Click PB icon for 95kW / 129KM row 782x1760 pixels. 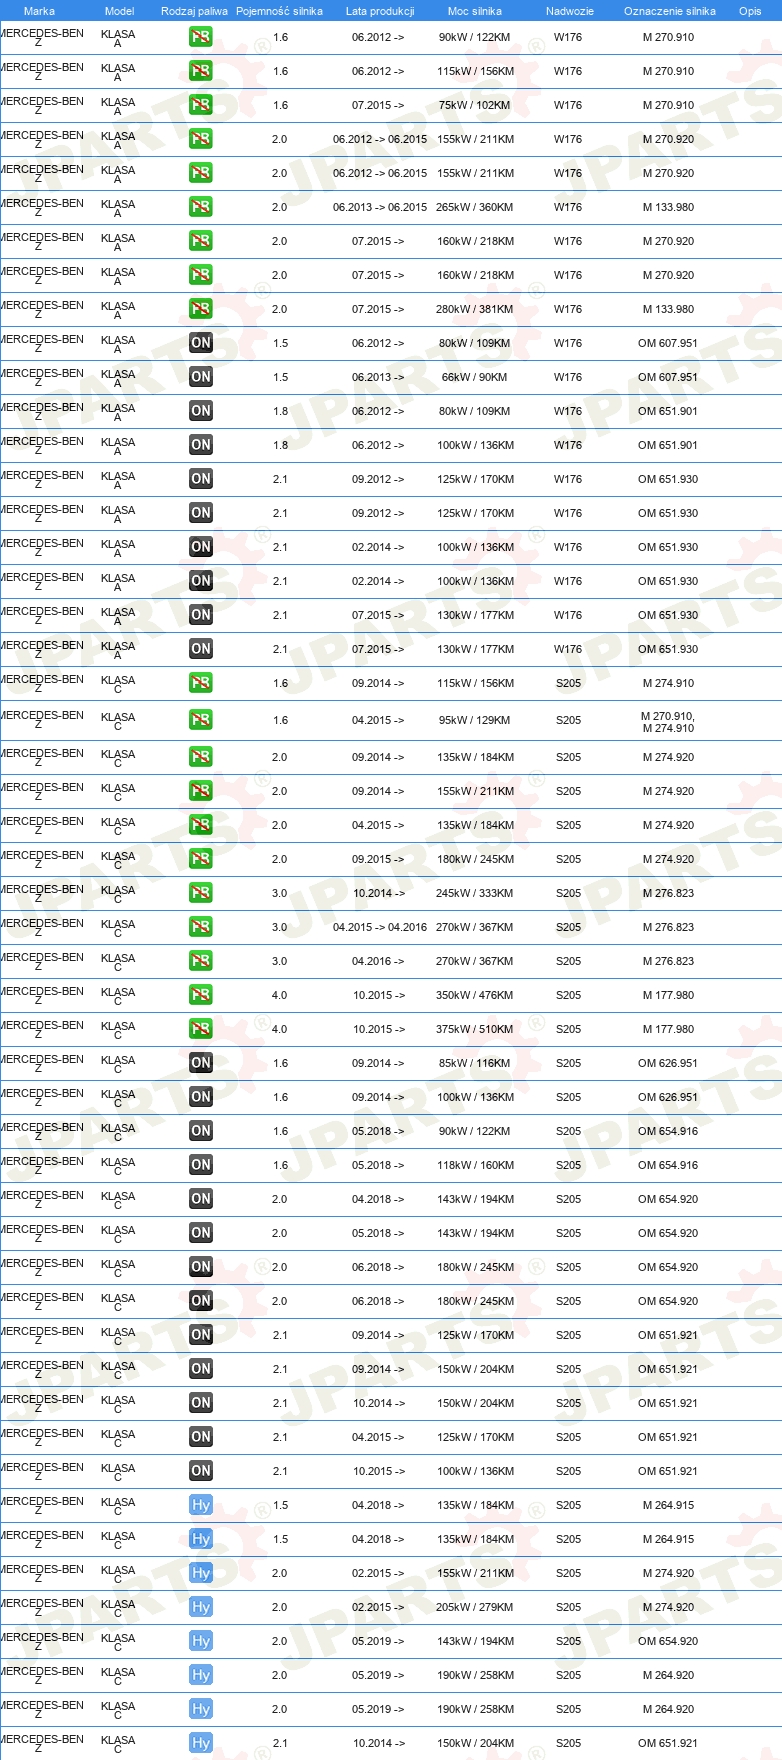point(201,720)
